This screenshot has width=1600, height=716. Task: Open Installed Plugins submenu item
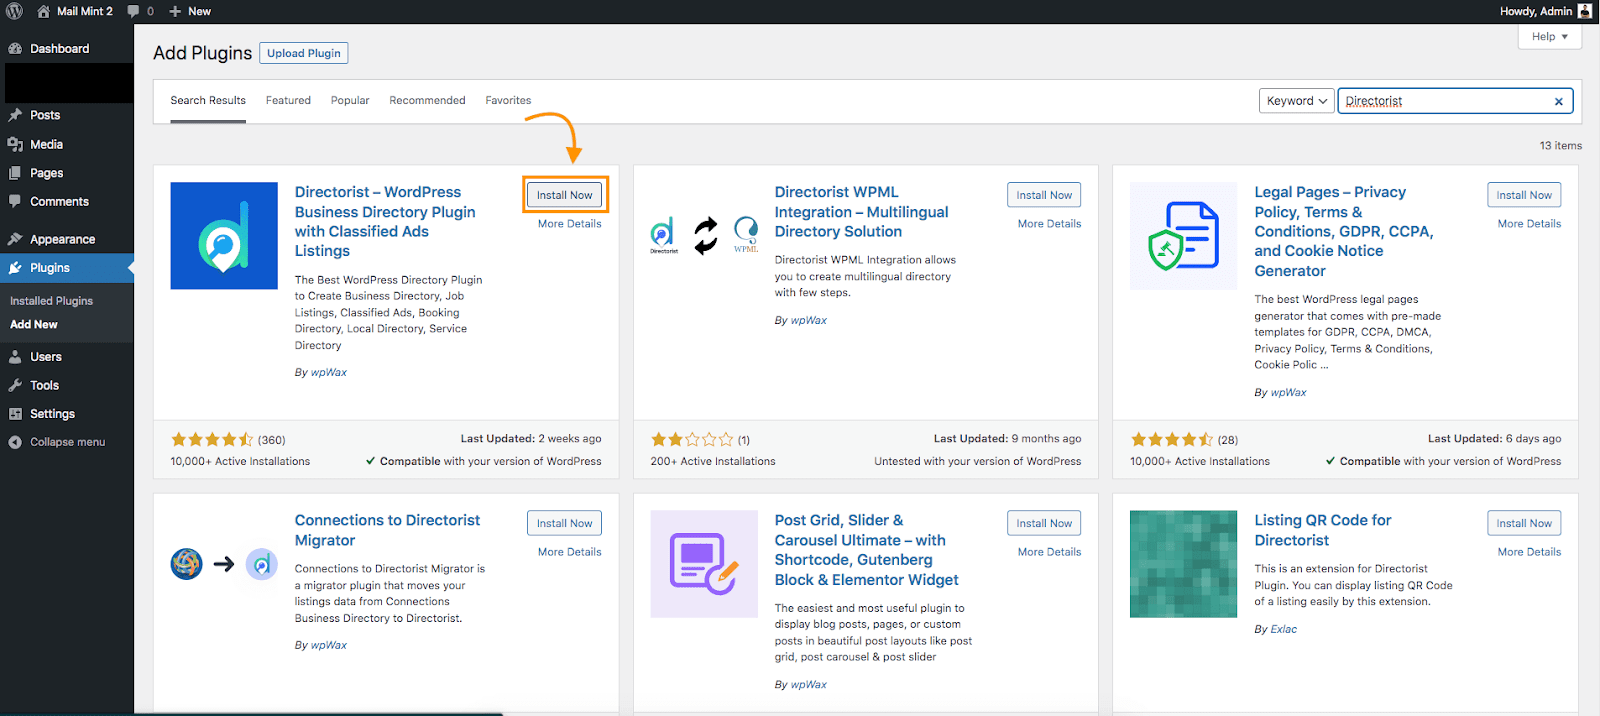pyautogui.click(x=51, y=301)
